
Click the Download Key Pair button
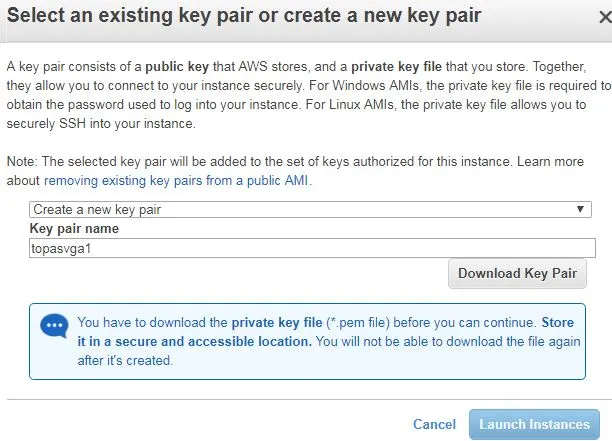click(517, 274)
